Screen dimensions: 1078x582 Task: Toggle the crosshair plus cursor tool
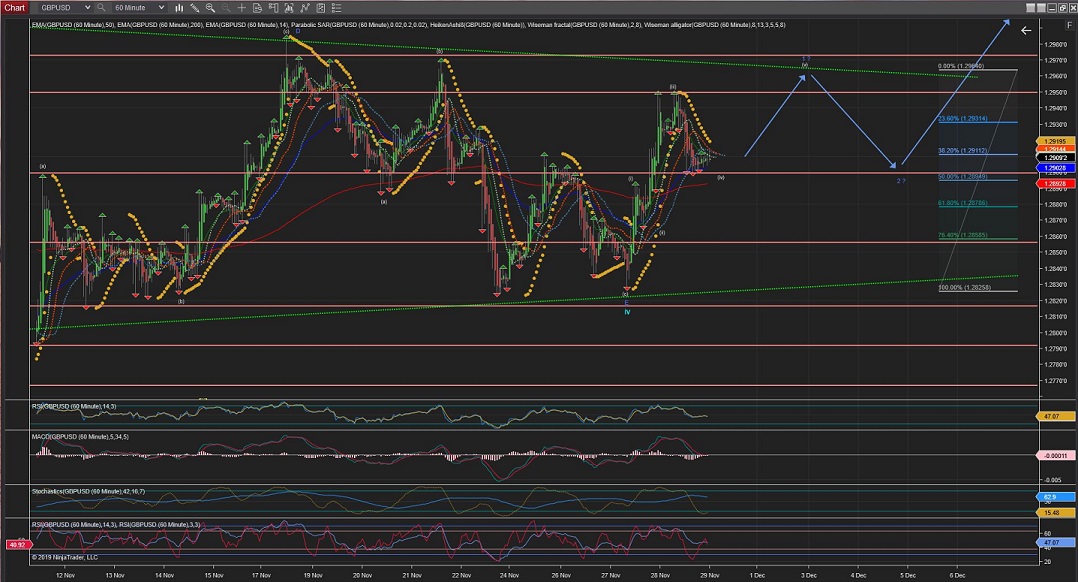point(241,8)
